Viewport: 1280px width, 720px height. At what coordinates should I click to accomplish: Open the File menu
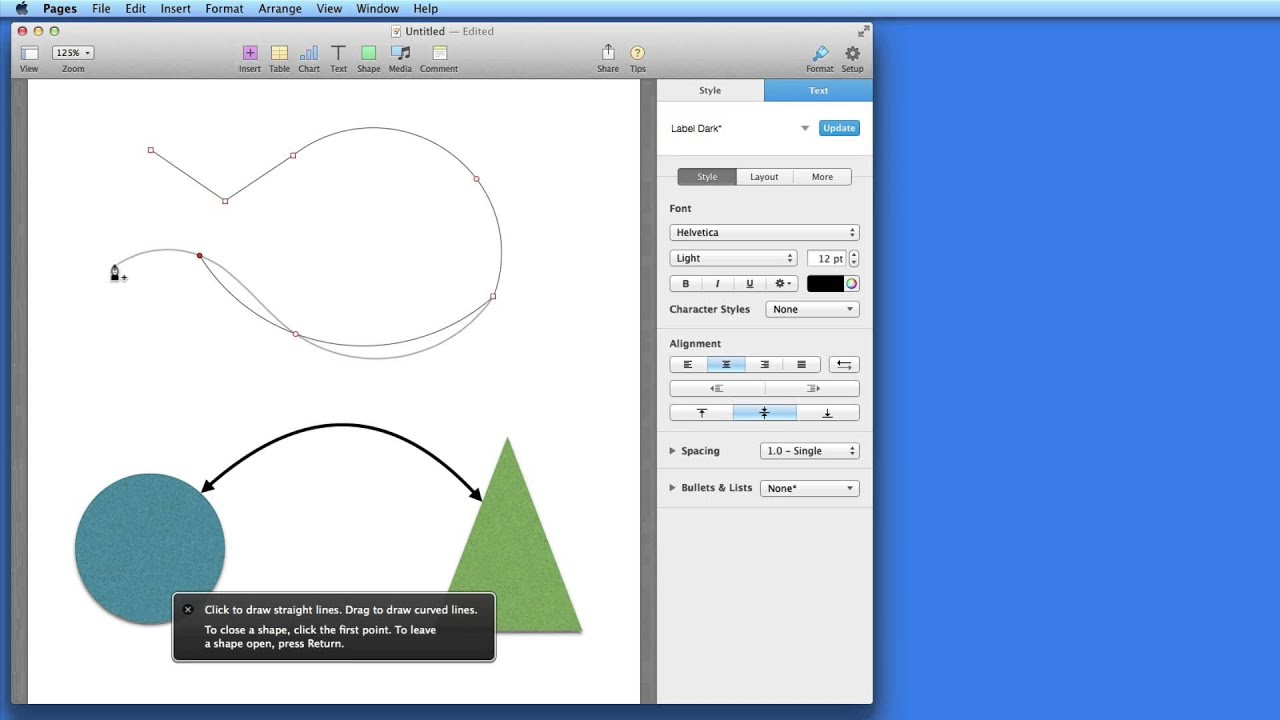pos(101,9)
